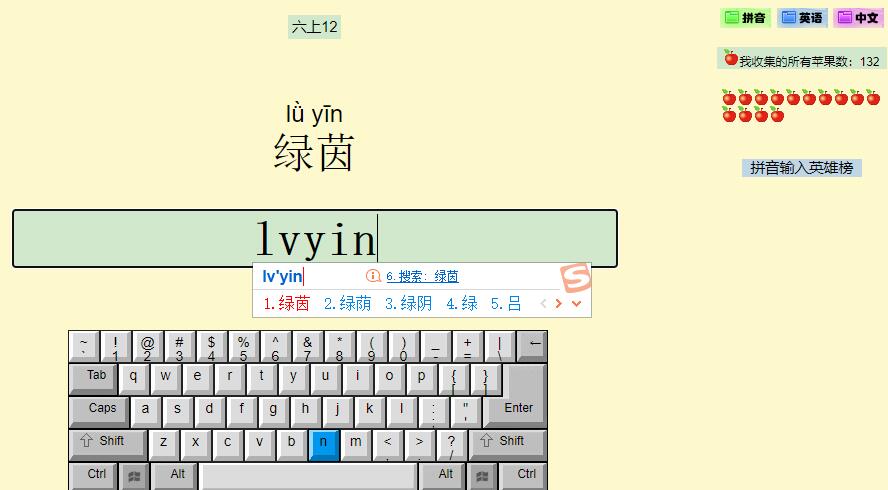Viewport: 888px width, 490px height.
Task: Click the space bar key
Action: point(308,477)
